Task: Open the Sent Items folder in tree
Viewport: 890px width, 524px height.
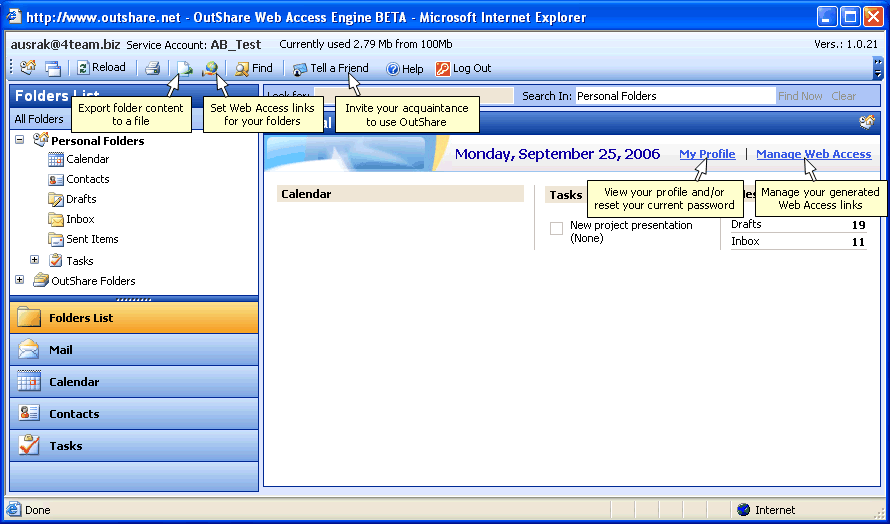Action: click(x=92, y=239)
